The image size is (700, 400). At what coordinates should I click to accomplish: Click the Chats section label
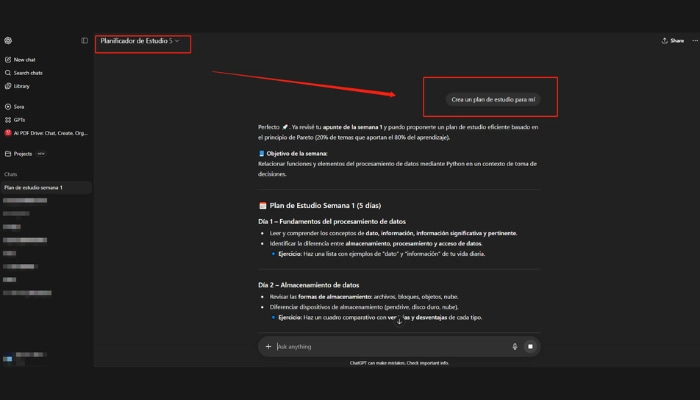(x=11, y=174)
